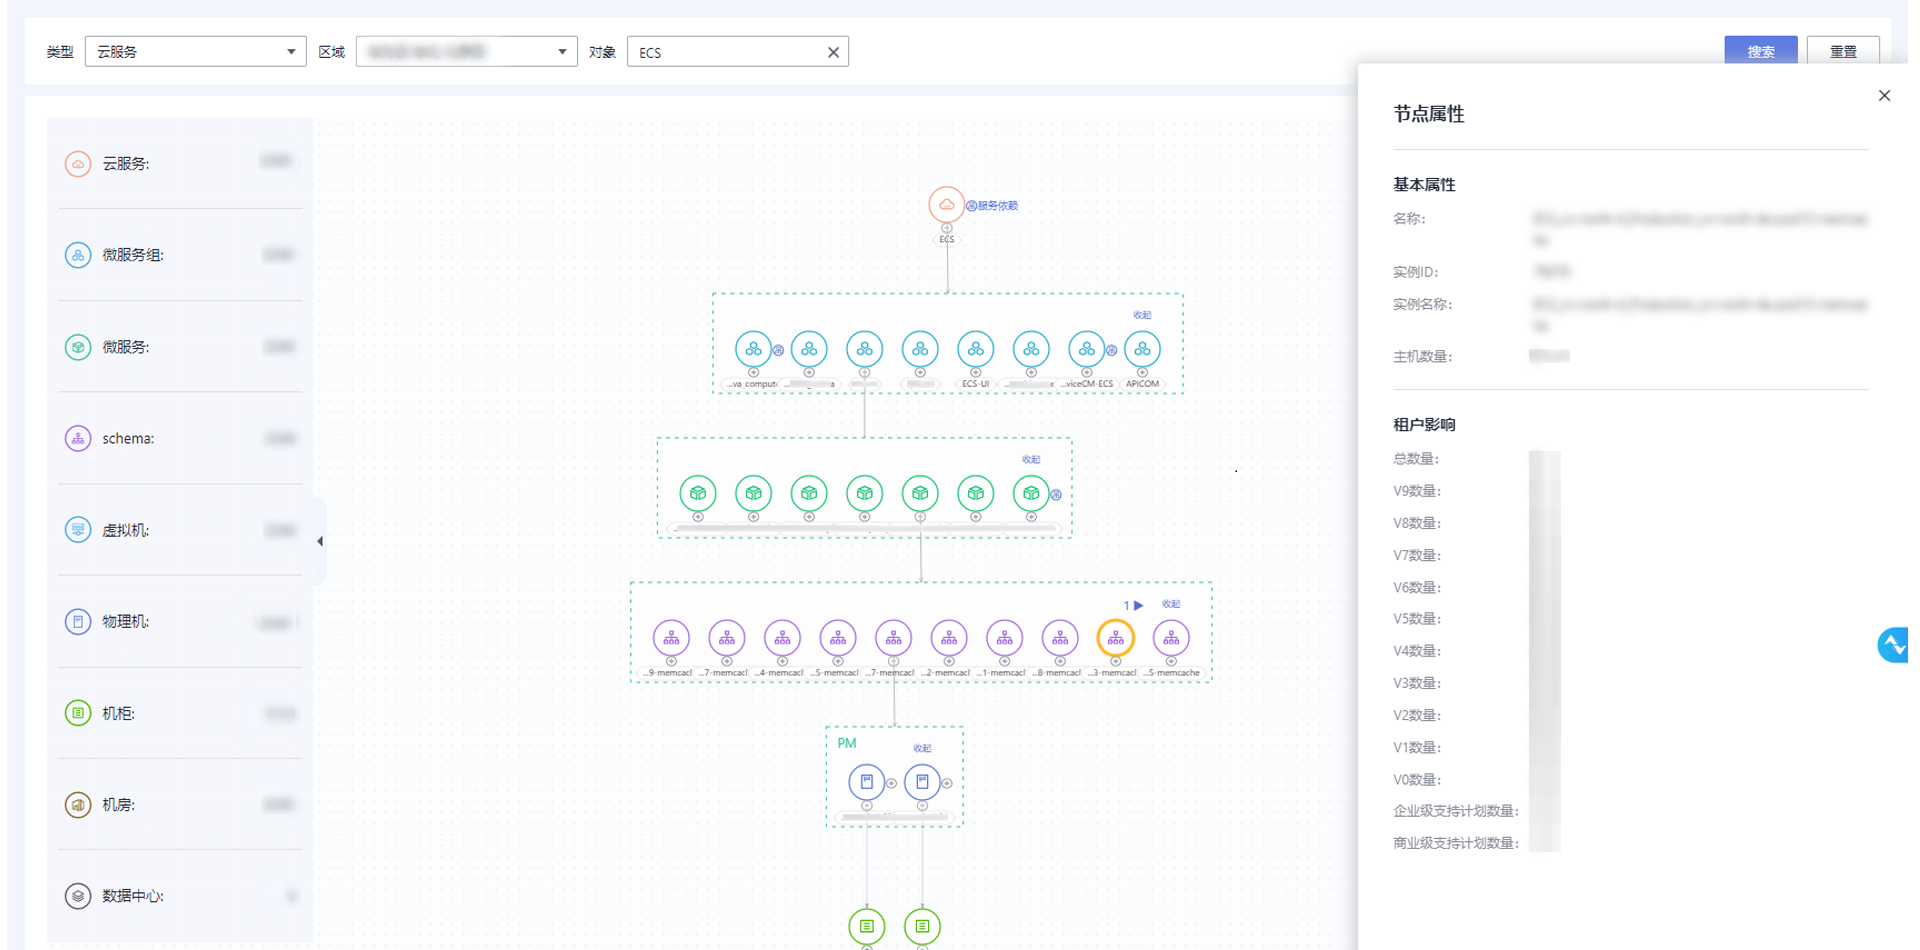1920x950 pixels.
Task: Open the 微服务组 sidebar category
Action: coord(78,255)
